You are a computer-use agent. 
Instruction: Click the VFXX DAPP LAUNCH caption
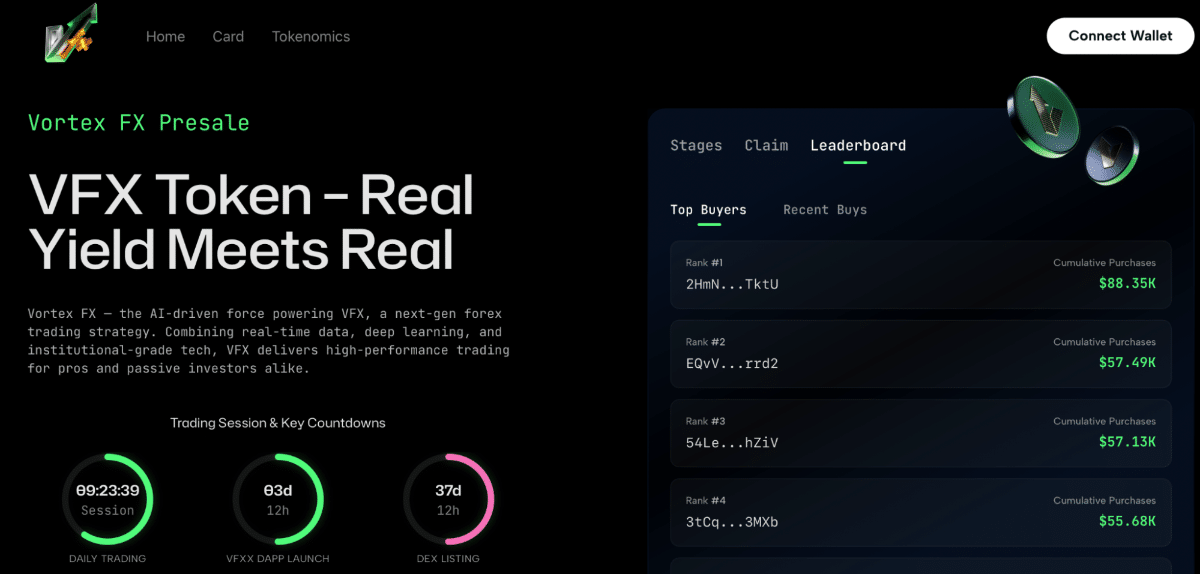click(278, 558)
